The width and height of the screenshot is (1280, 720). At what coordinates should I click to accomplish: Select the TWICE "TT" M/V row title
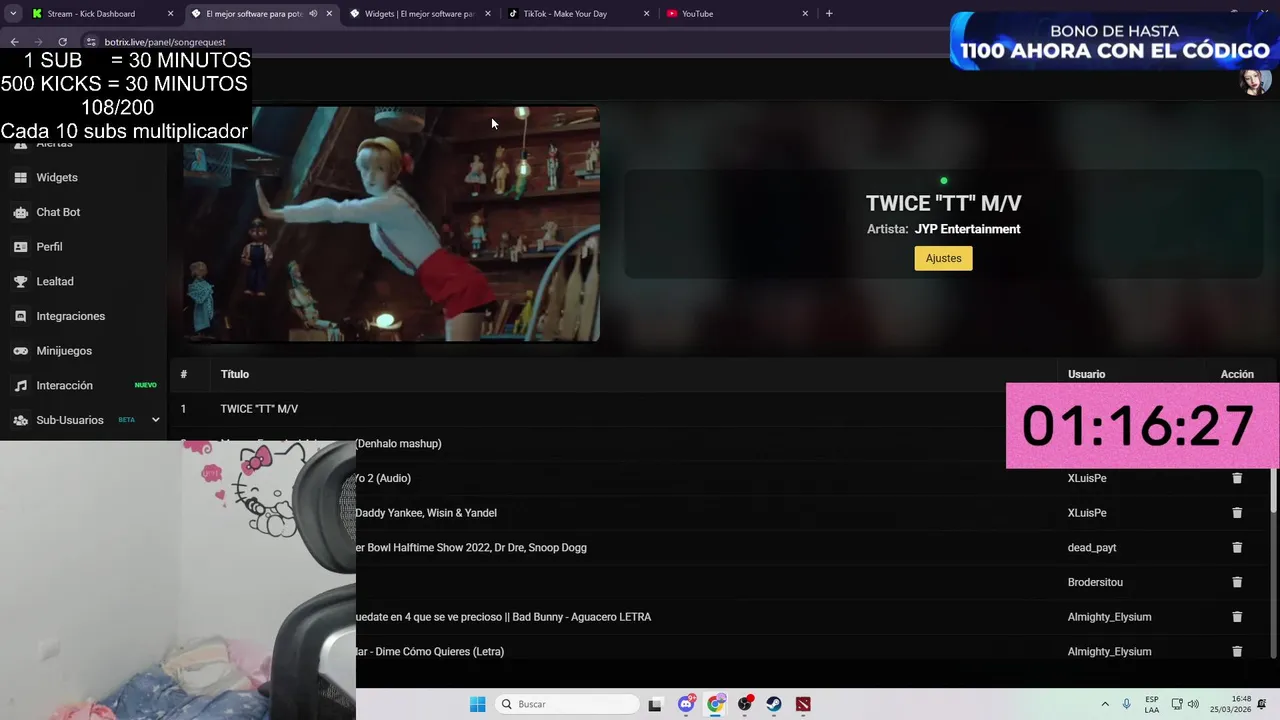click(259, 409)
